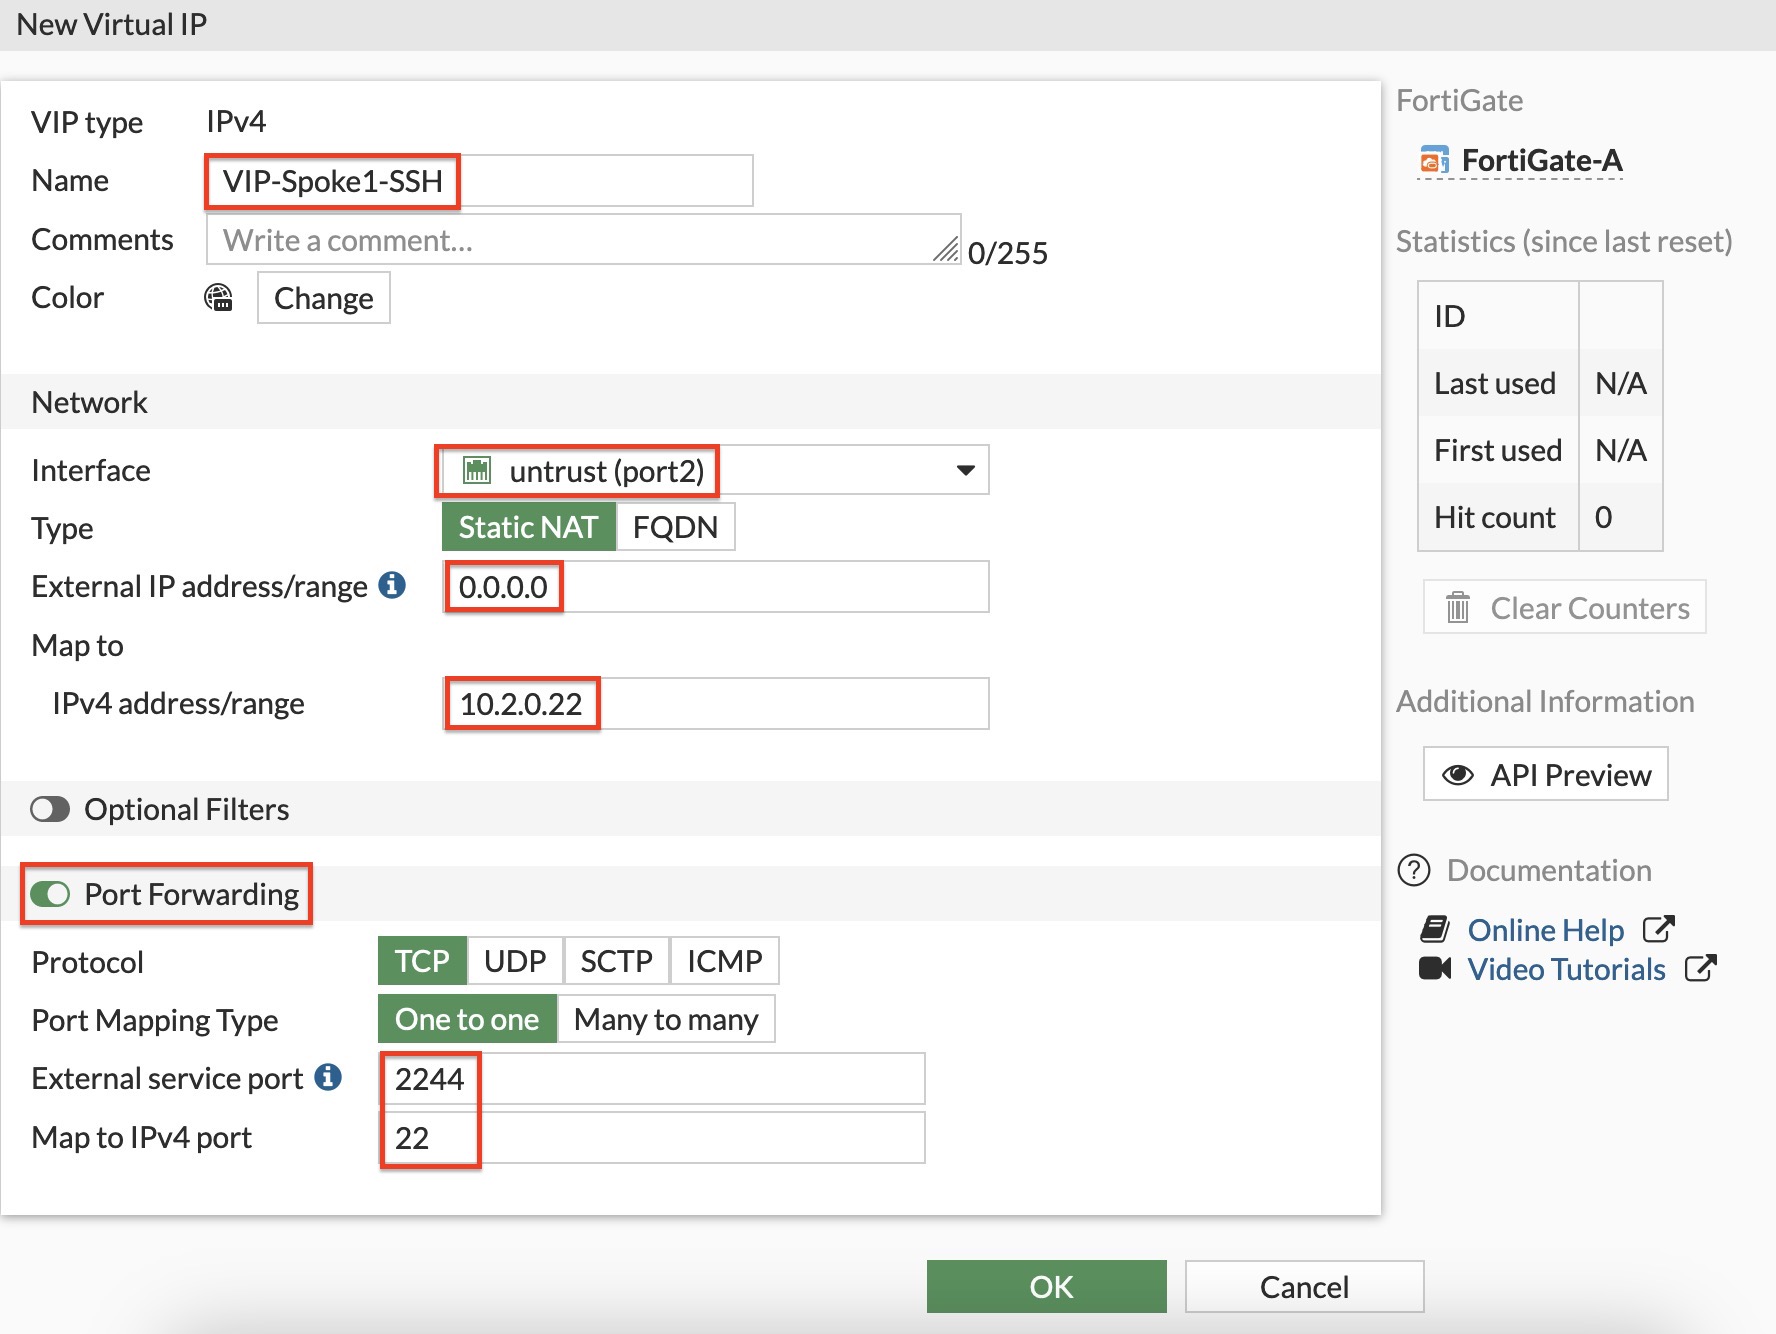Image resolution: width=1776 pixels, height=1334 pixels.
Task: Enable the Optional Filters toggle
Action: point(50,809)
